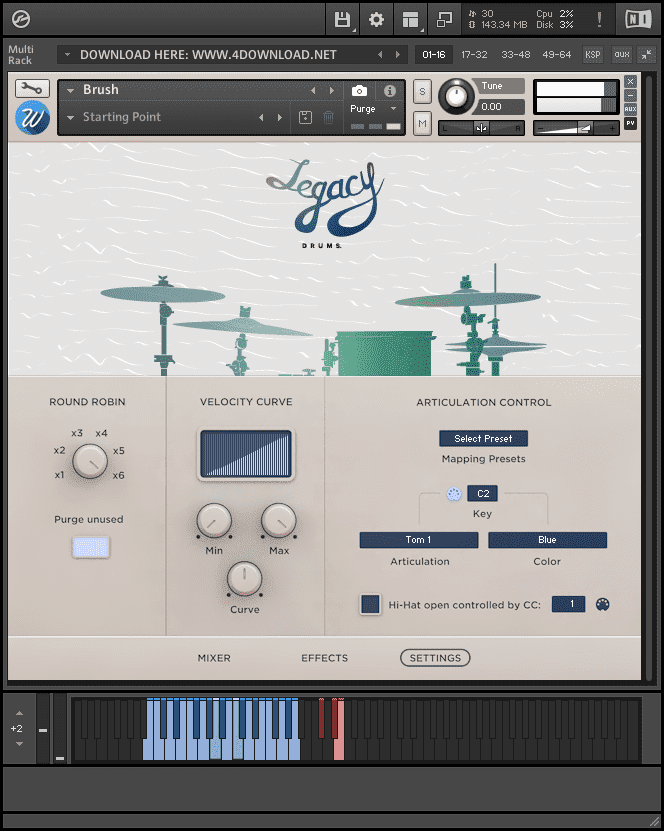Click the exclamation panic icon

pos(599,20)
